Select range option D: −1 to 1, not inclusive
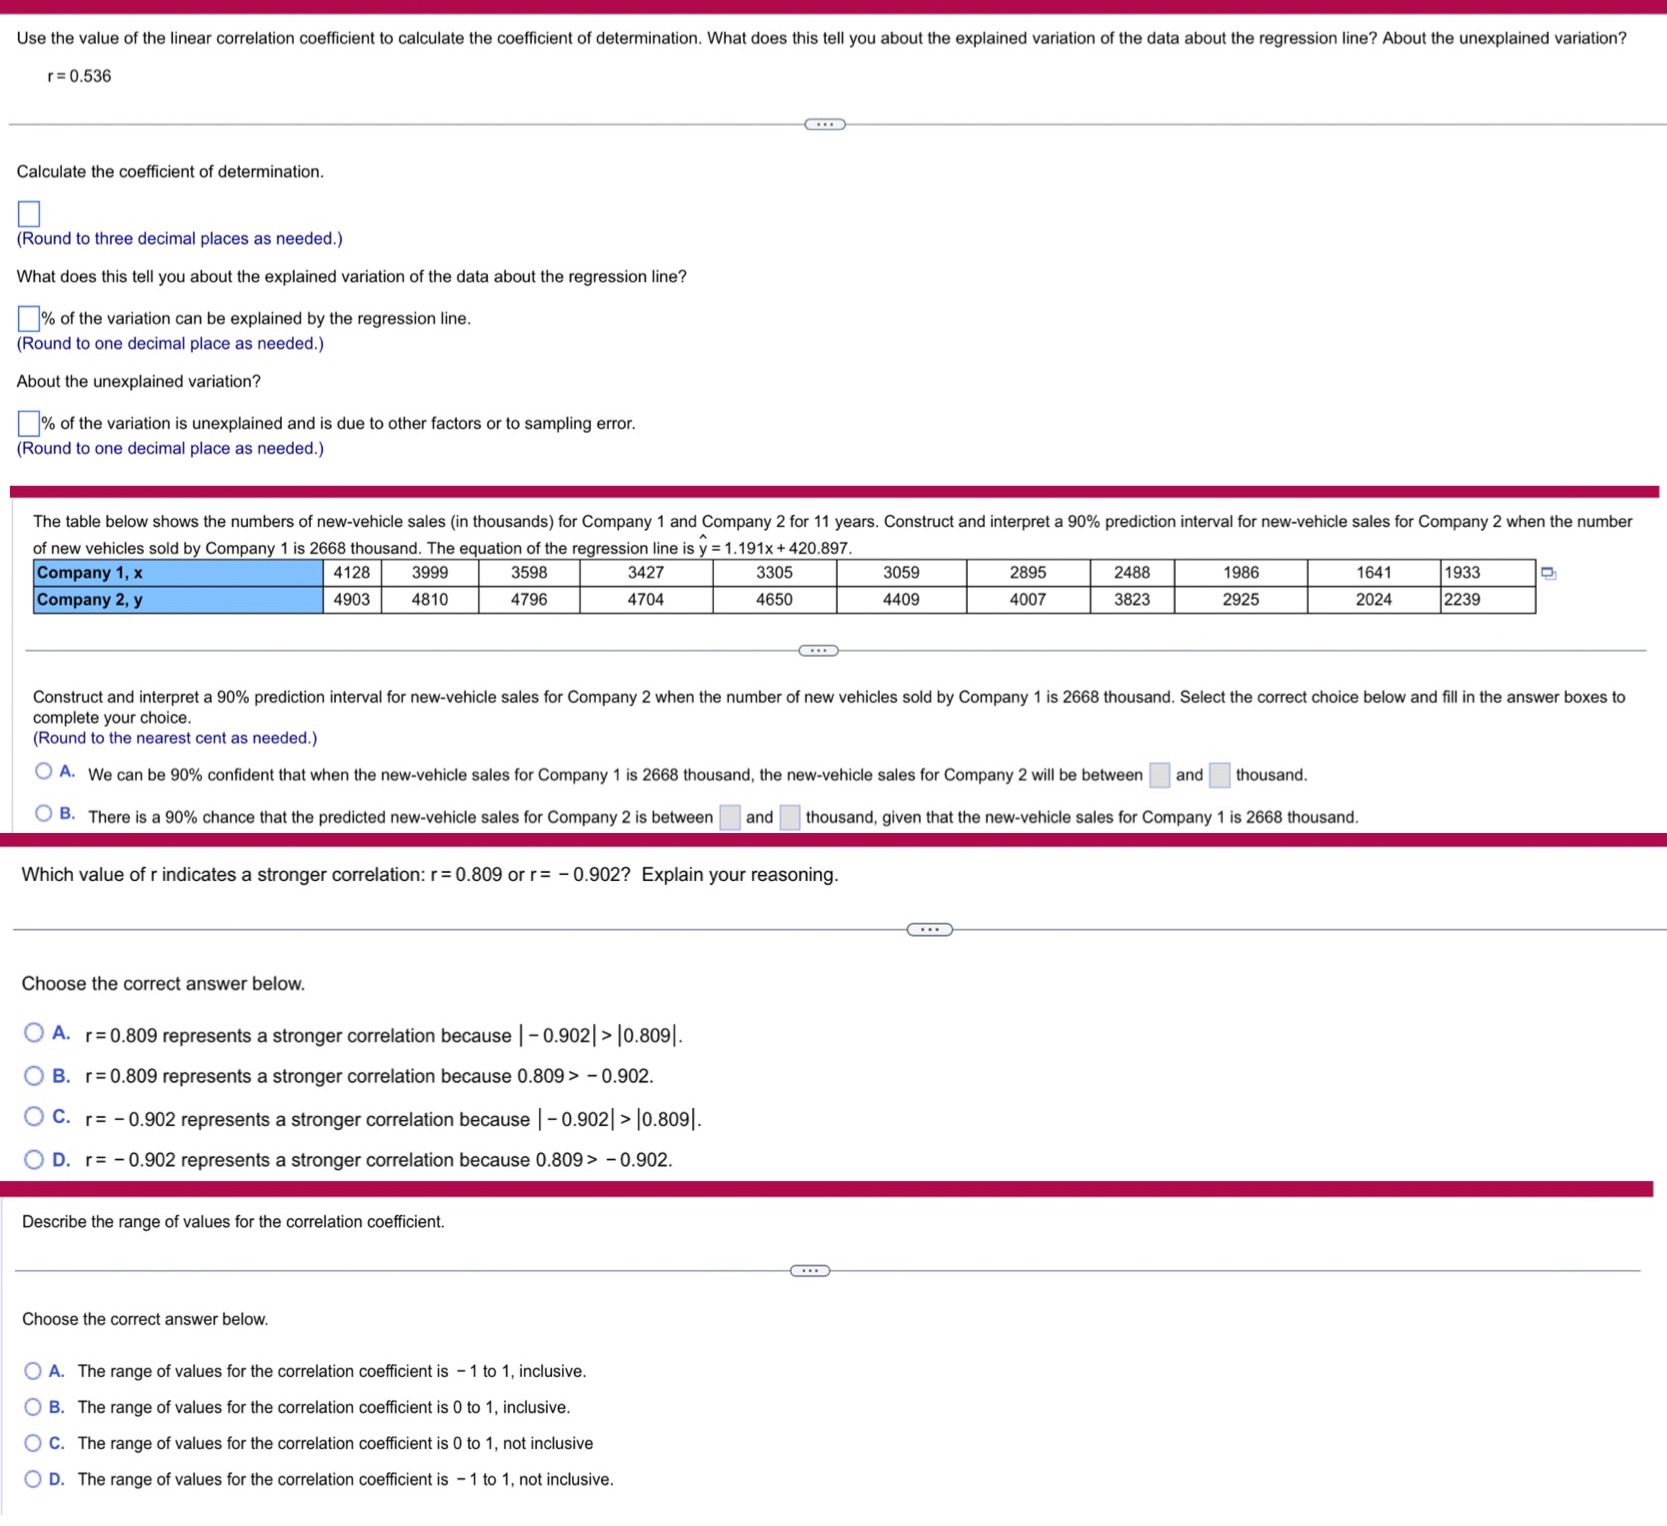The height and width of the screenshot is (1526, 1667). click(33, 1479)
